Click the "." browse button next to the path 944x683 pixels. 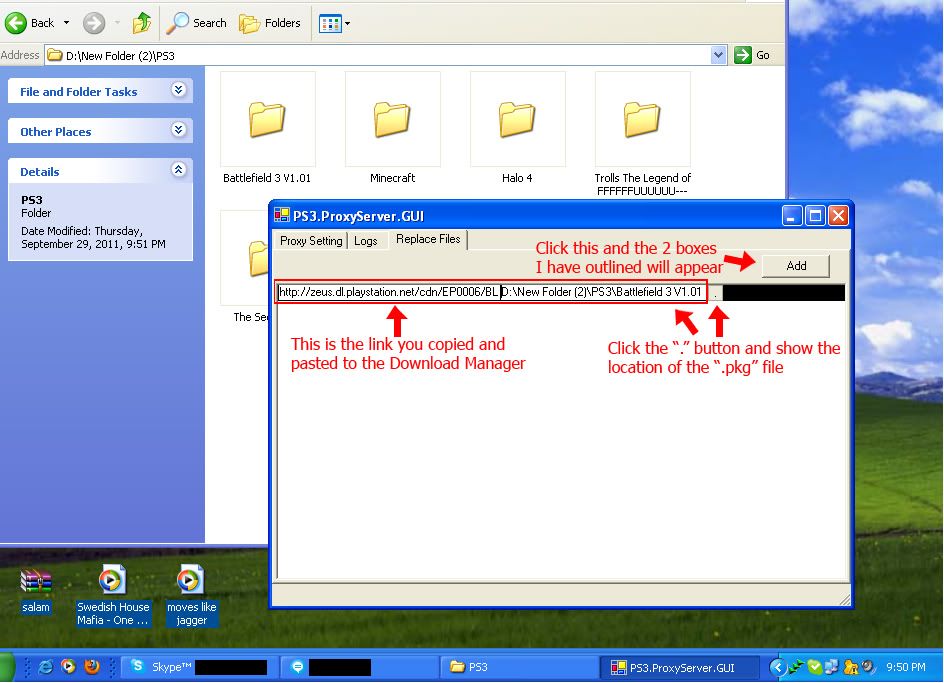point(715,293)
